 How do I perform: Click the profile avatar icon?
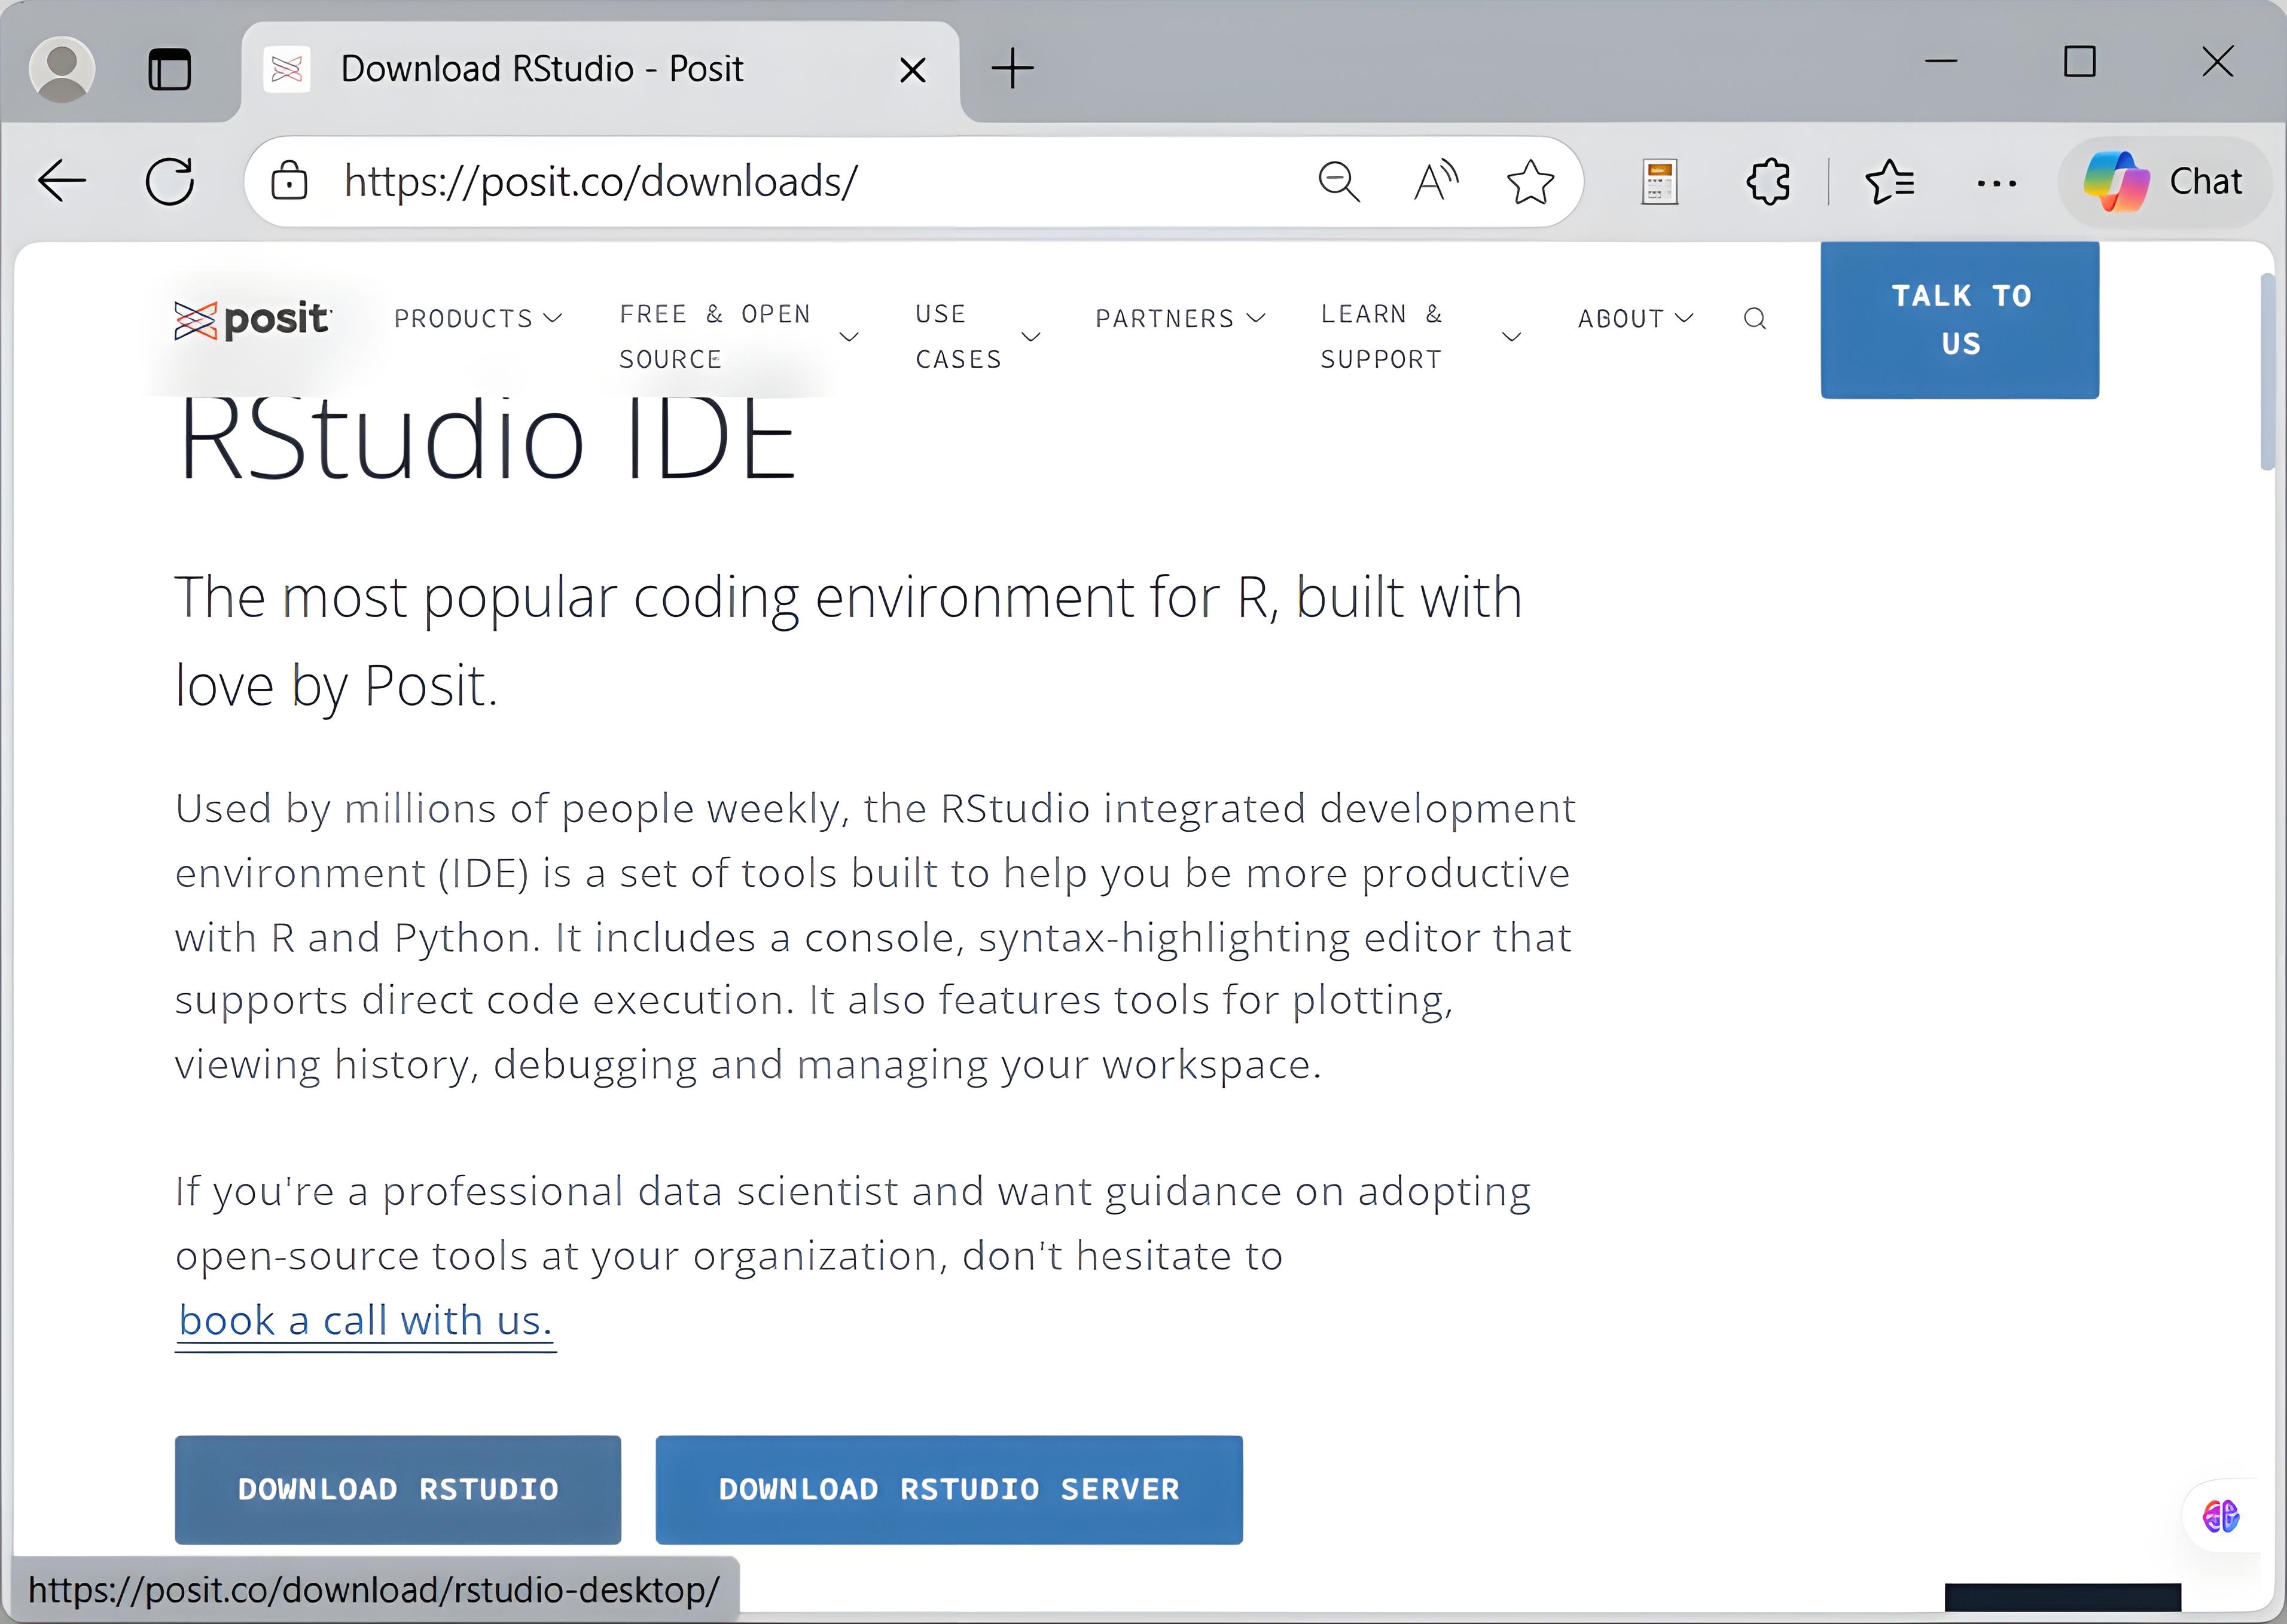62,69
